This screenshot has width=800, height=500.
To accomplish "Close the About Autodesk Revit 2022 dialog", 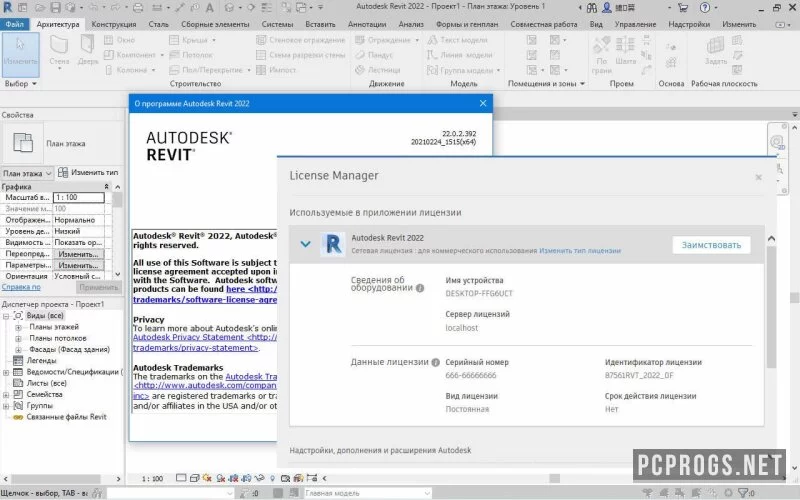I will [x=483, y=103].
